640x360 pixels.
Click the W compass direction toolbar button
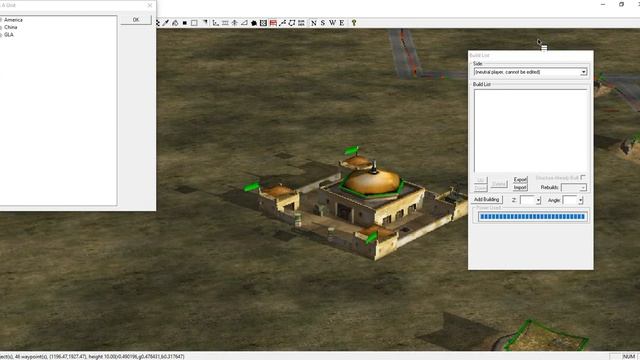(x=332, y=23)
